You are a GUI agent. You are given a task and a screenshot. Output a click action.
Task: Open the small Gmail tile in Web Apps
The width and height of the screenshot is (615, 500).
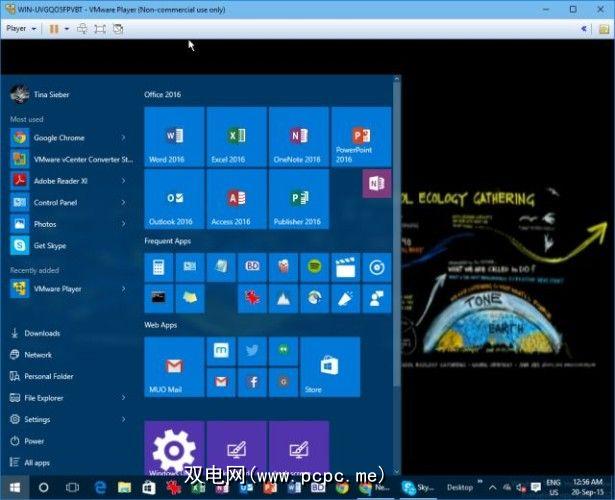click(x=221, y=382)
